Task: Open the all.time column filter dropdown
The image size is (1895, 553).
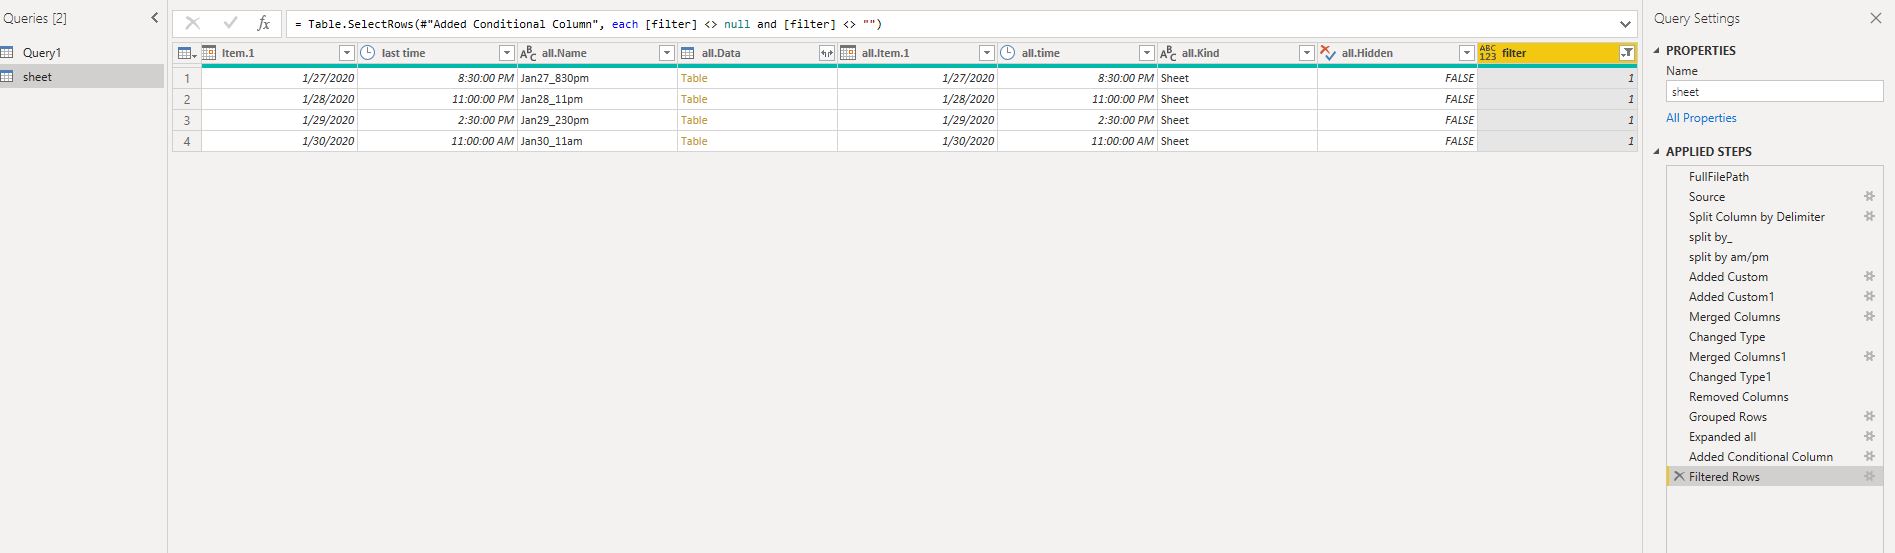Action: click(1147, 53)
